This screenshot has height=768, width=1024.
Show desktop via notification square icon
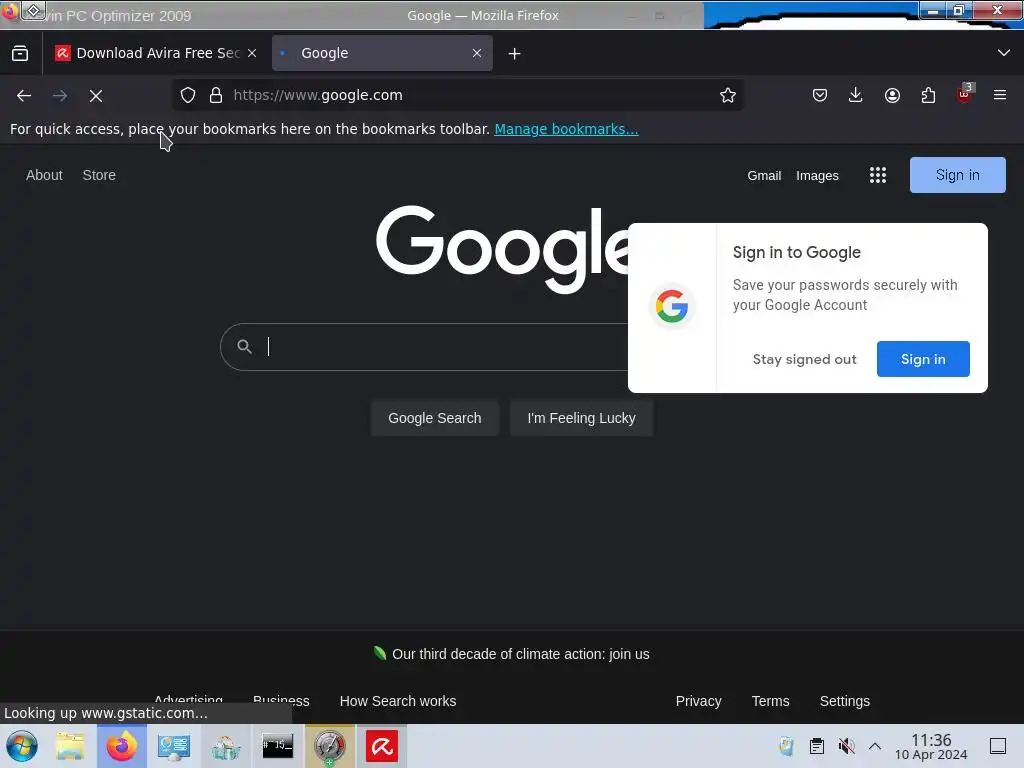coord(998,746)
